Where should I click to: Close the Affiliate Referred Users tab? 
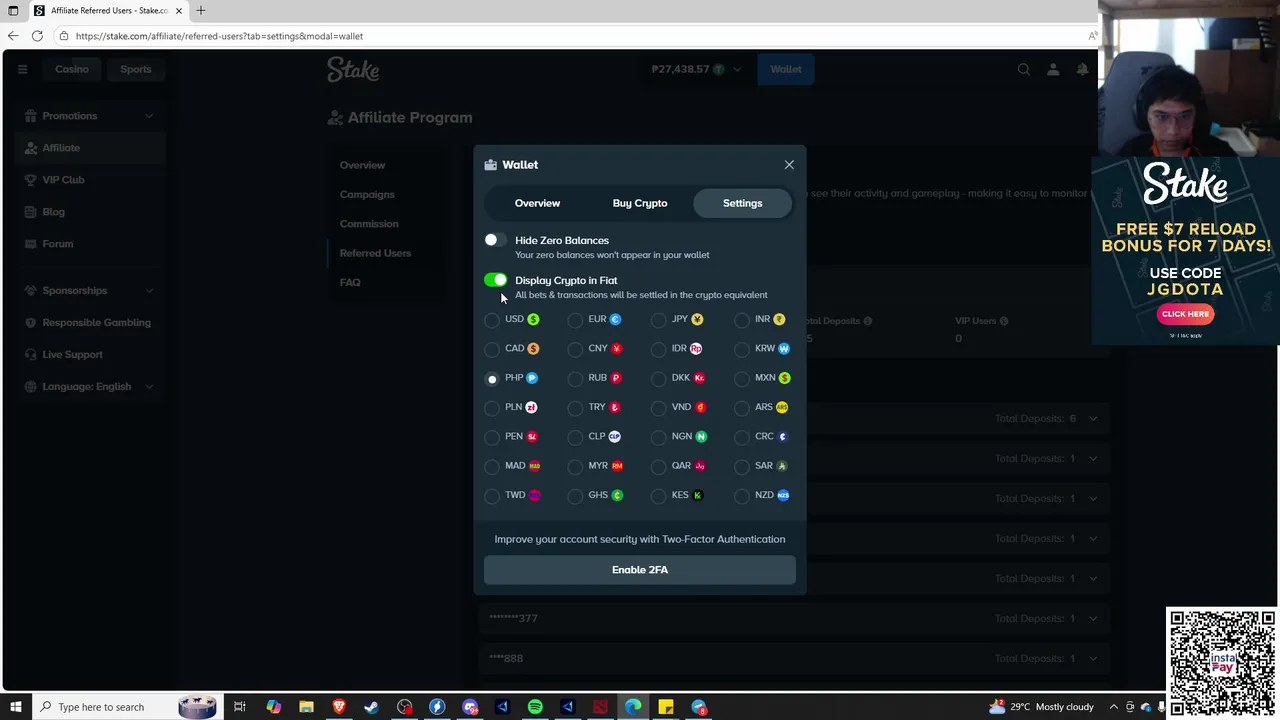click(x=180, y=11)
